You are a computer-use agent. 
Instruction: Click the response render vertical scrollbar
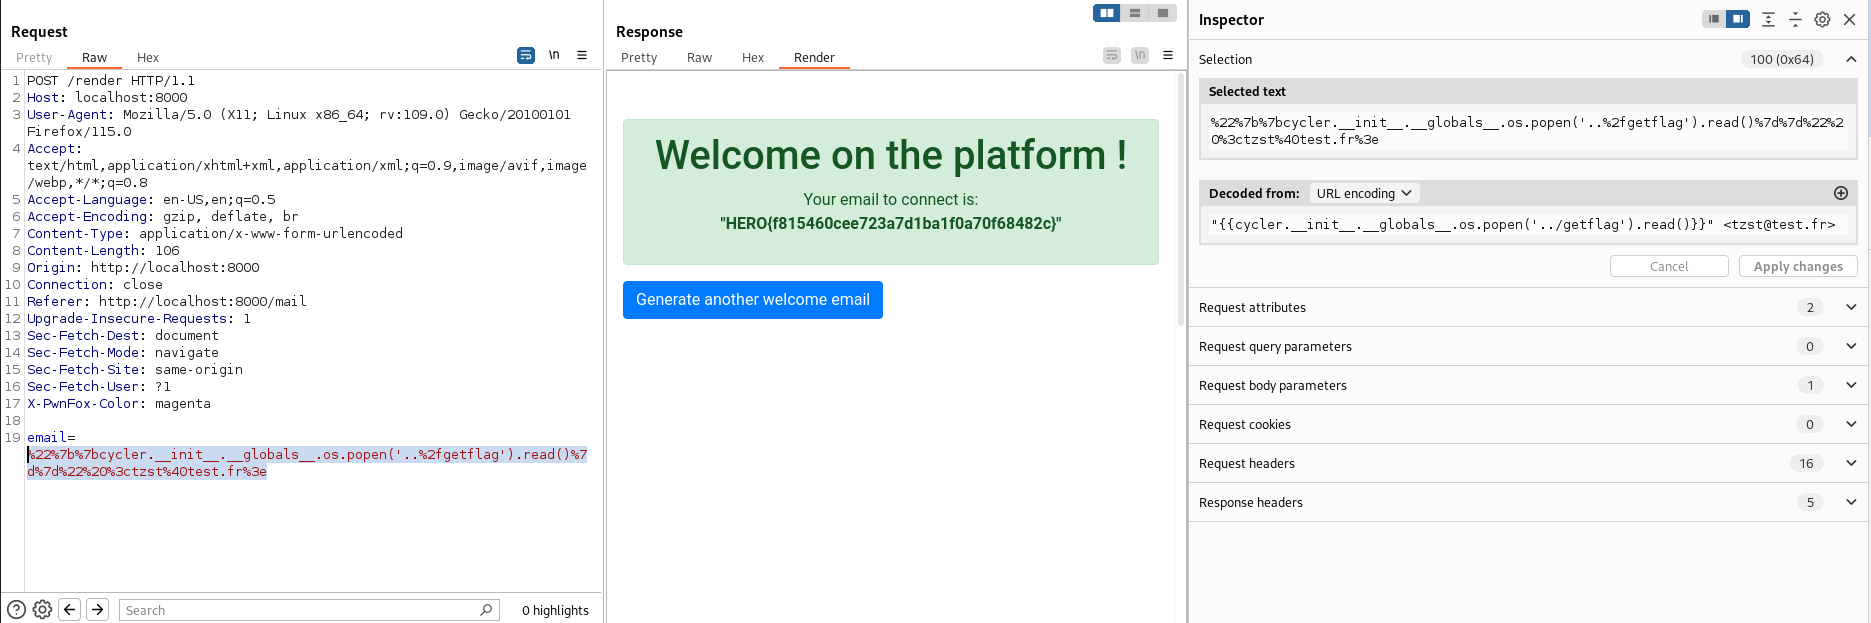[x=1181, y=200]
